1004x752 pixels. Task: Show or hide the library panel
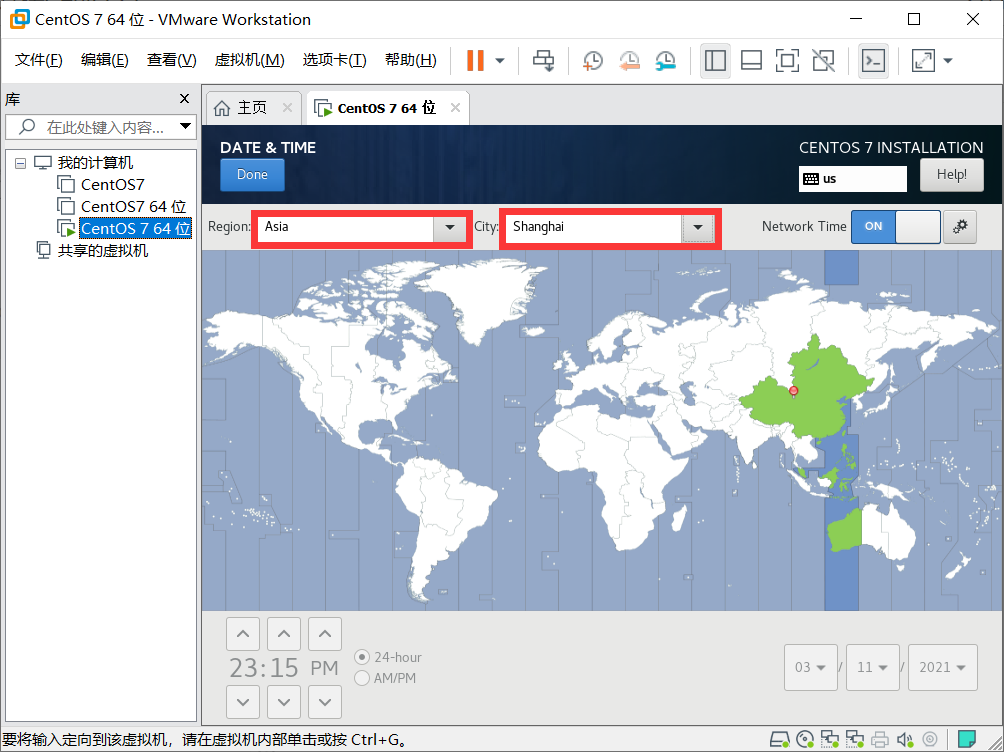(715, 60)
